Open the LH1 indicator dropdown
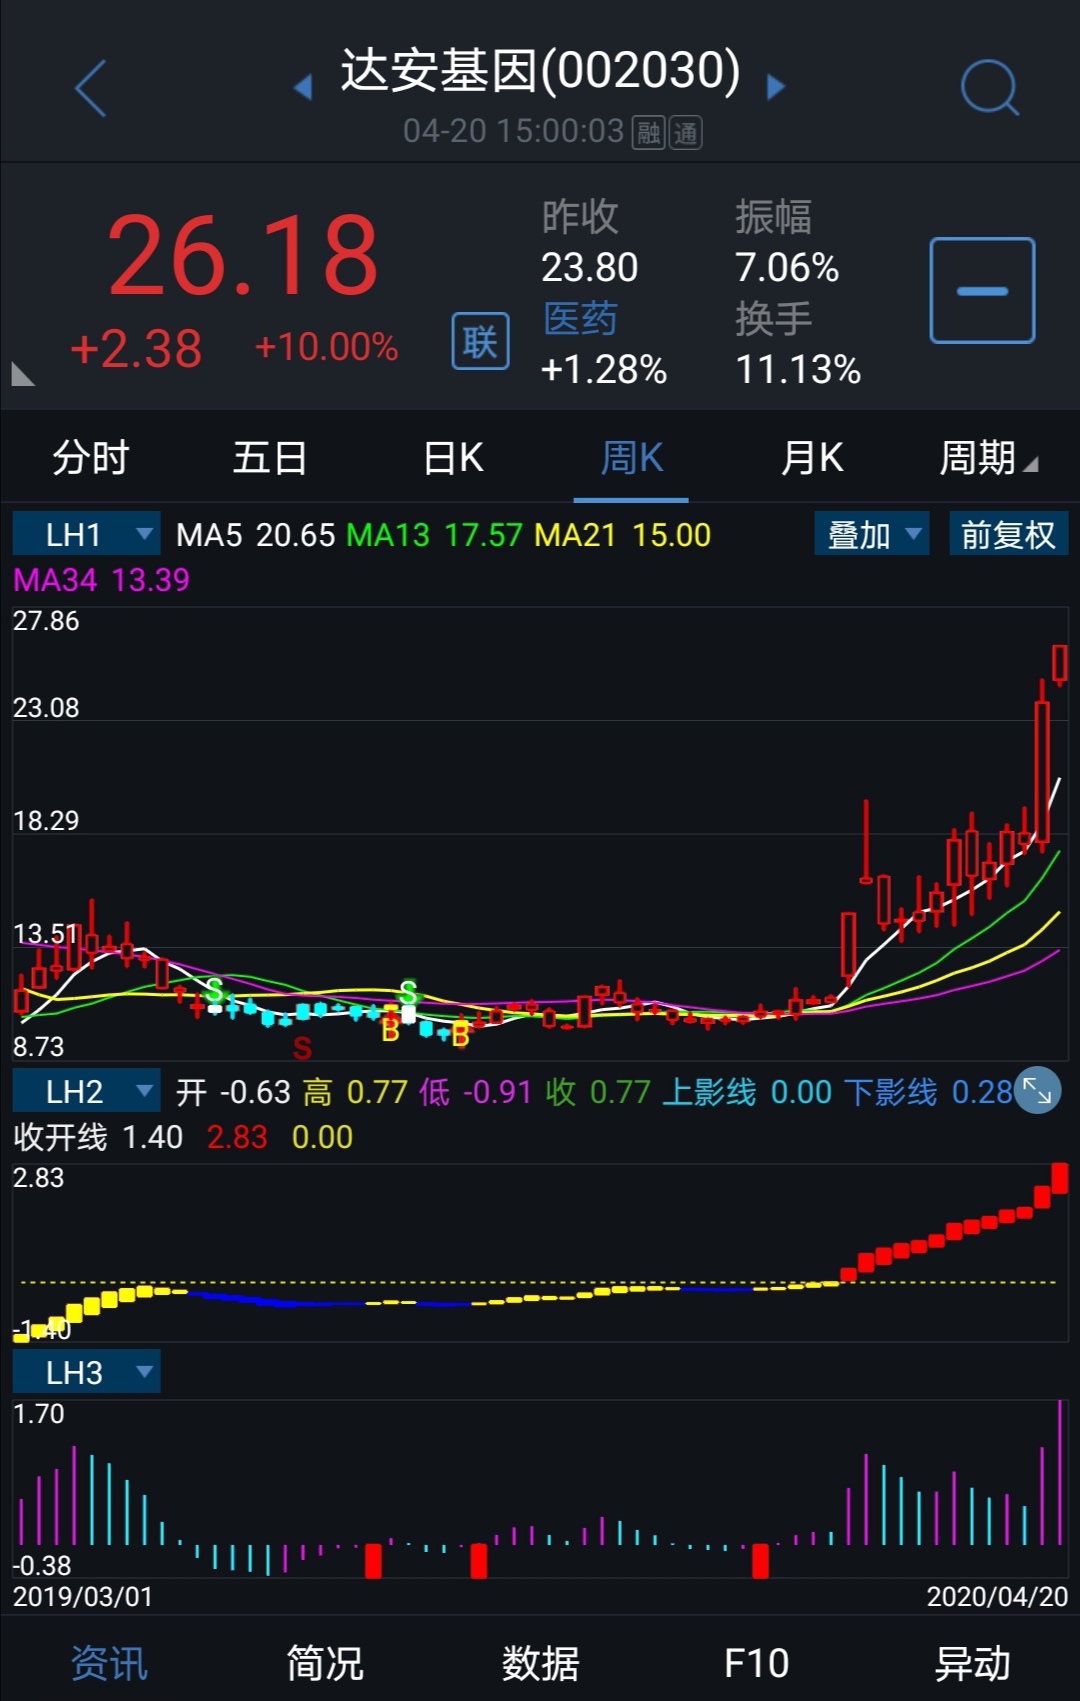The height and width of the screenshot is (1701, 1080). (x=86, y=534)
